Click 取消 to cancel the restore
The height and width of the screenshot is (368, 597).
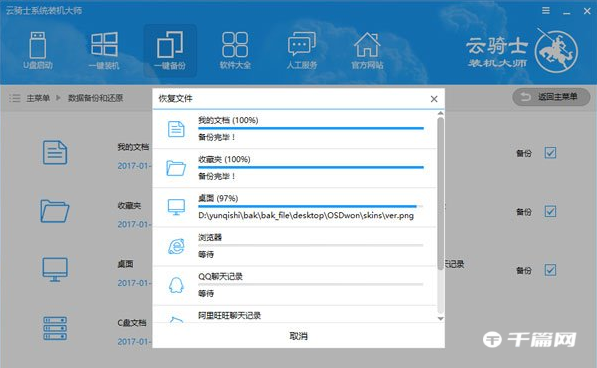(298, 336)
